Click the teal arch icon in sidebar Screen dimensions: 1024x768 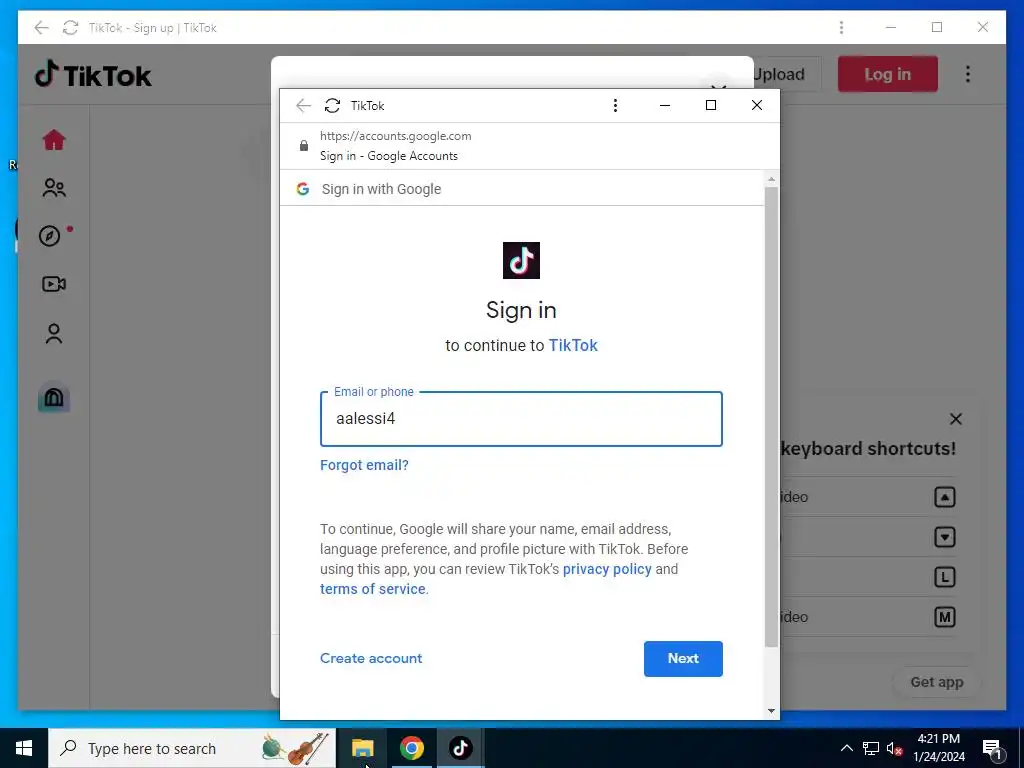(54, 396)
